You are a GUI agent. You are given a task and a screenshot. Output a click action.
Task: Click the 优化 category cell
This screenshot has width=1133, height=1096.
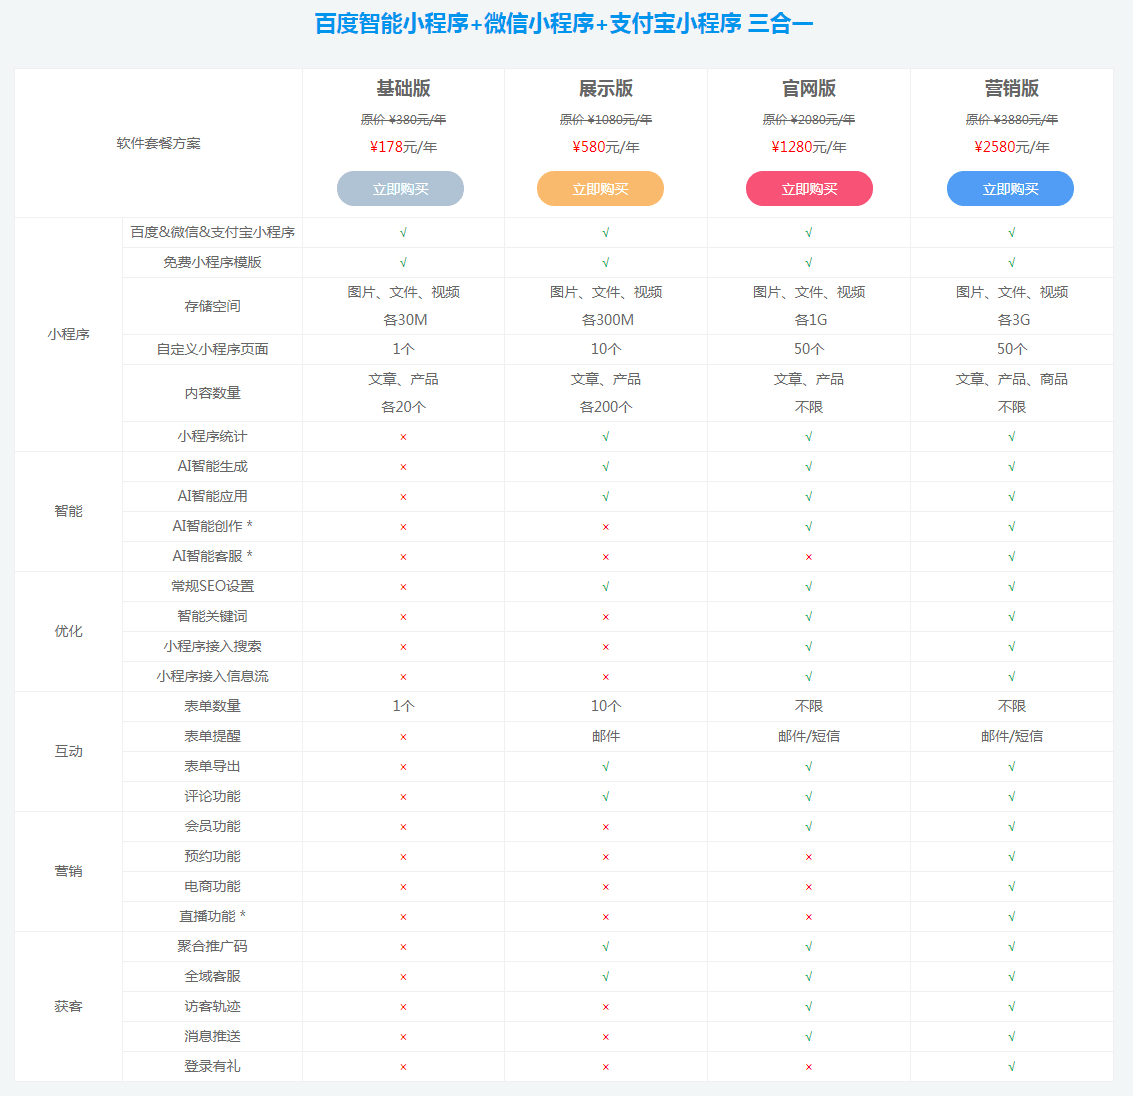click(x=69, y=631)
